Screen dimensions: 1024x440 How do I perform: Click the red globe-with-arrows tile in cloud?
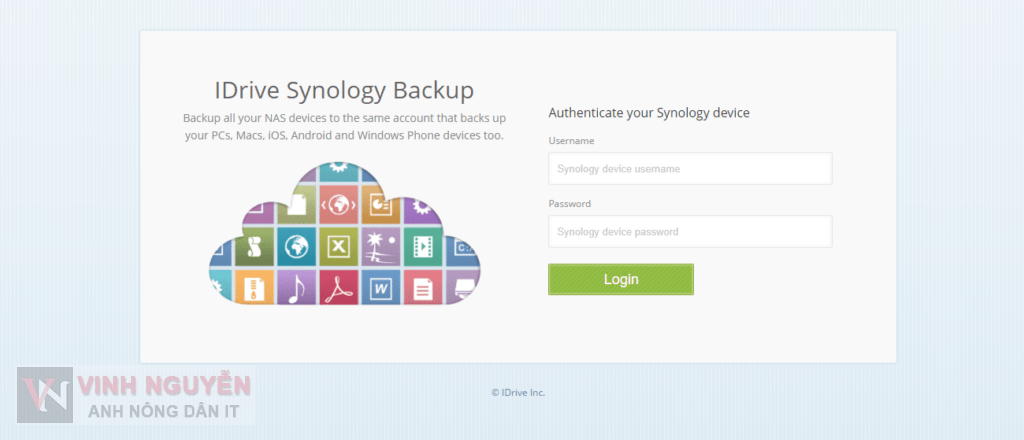339,205
